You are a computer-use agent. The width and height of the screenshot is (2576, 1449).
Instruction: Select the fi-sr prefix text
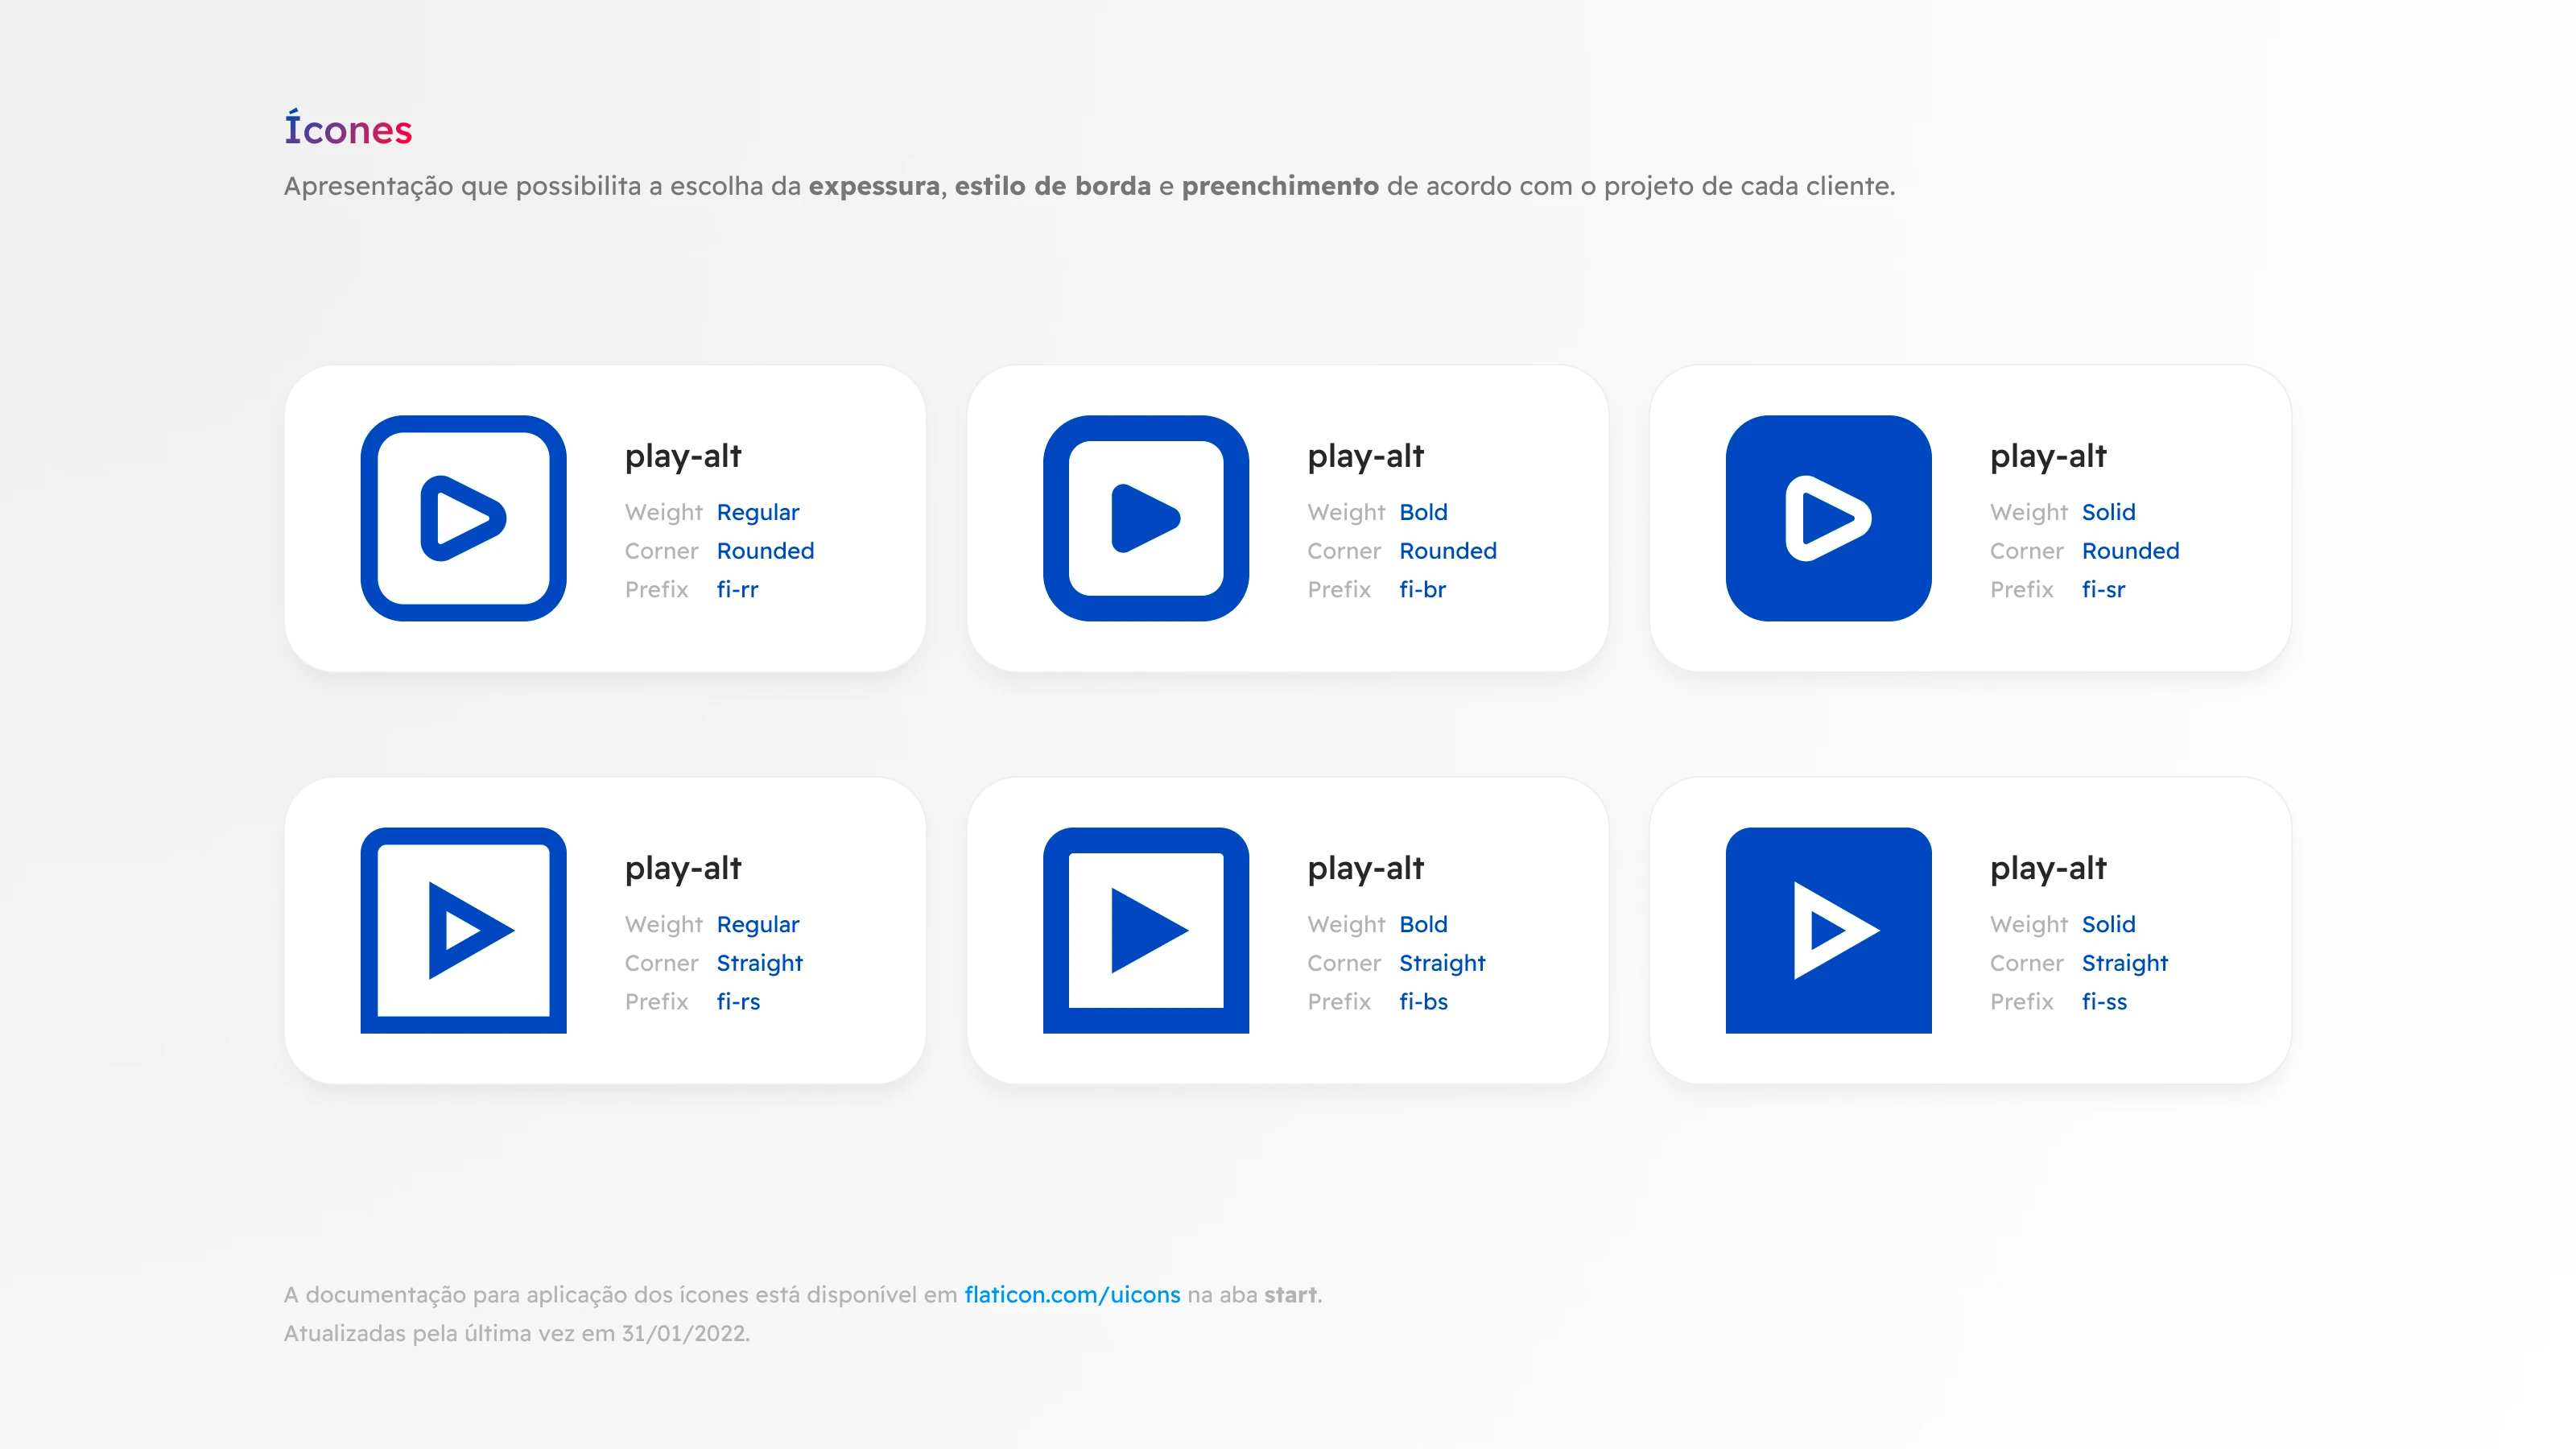click(2103, 589)
